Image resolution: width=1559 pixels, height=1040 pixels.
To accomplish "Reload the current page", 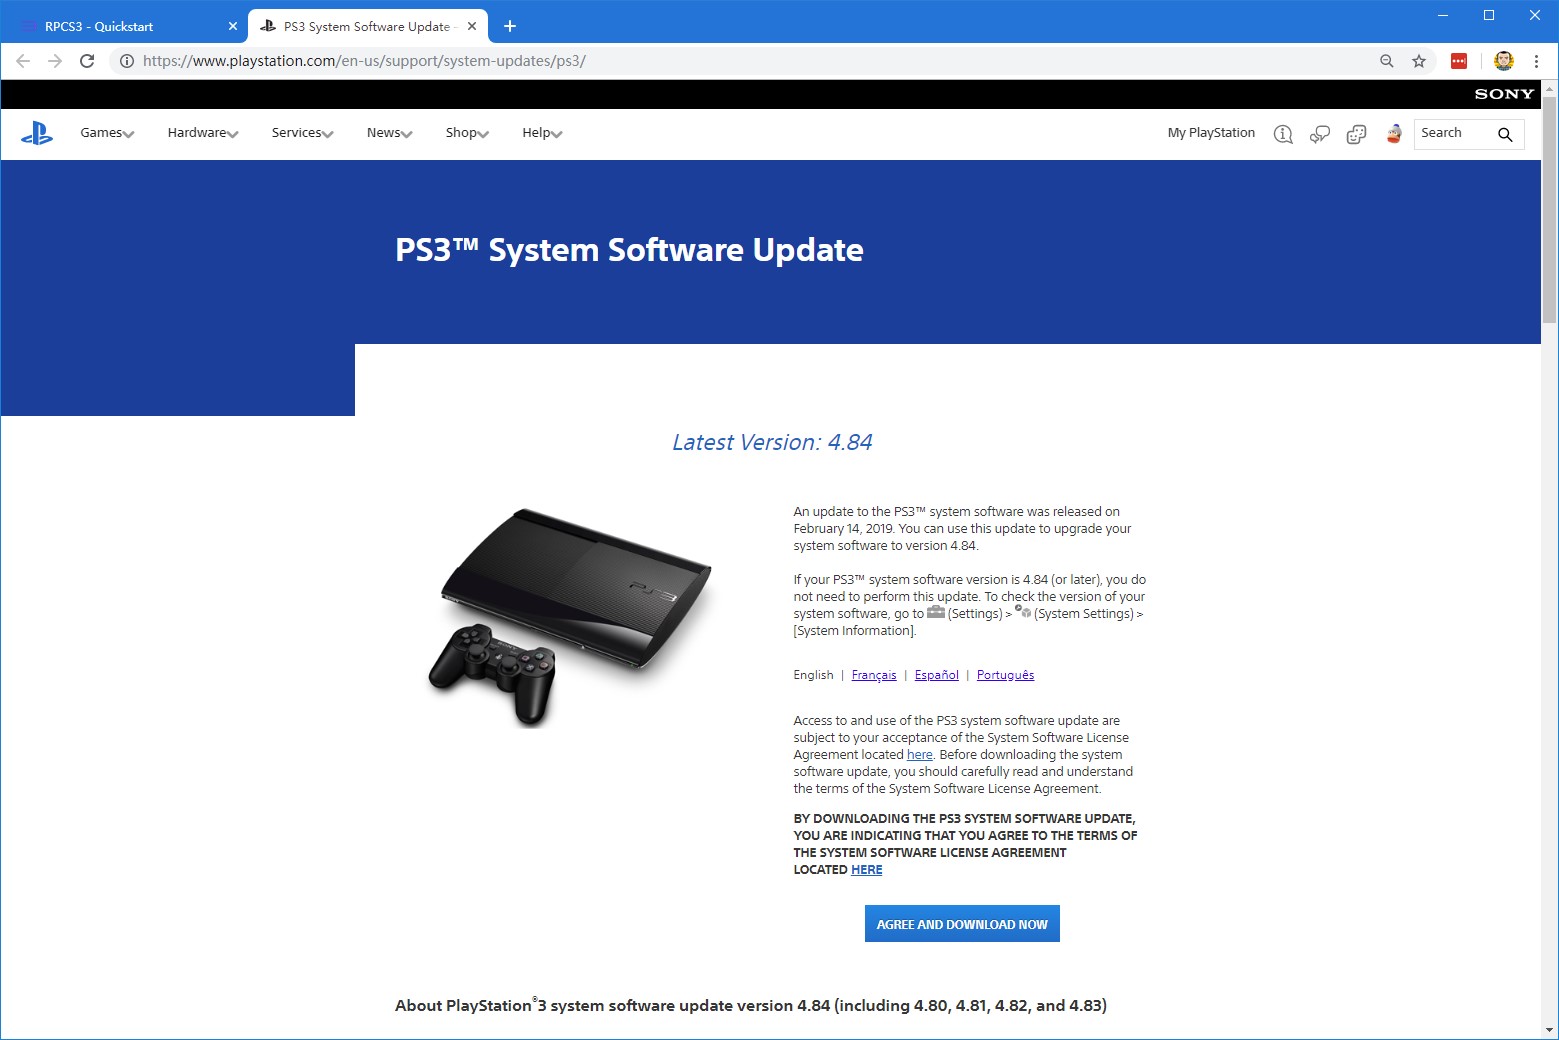I will 87,60.
